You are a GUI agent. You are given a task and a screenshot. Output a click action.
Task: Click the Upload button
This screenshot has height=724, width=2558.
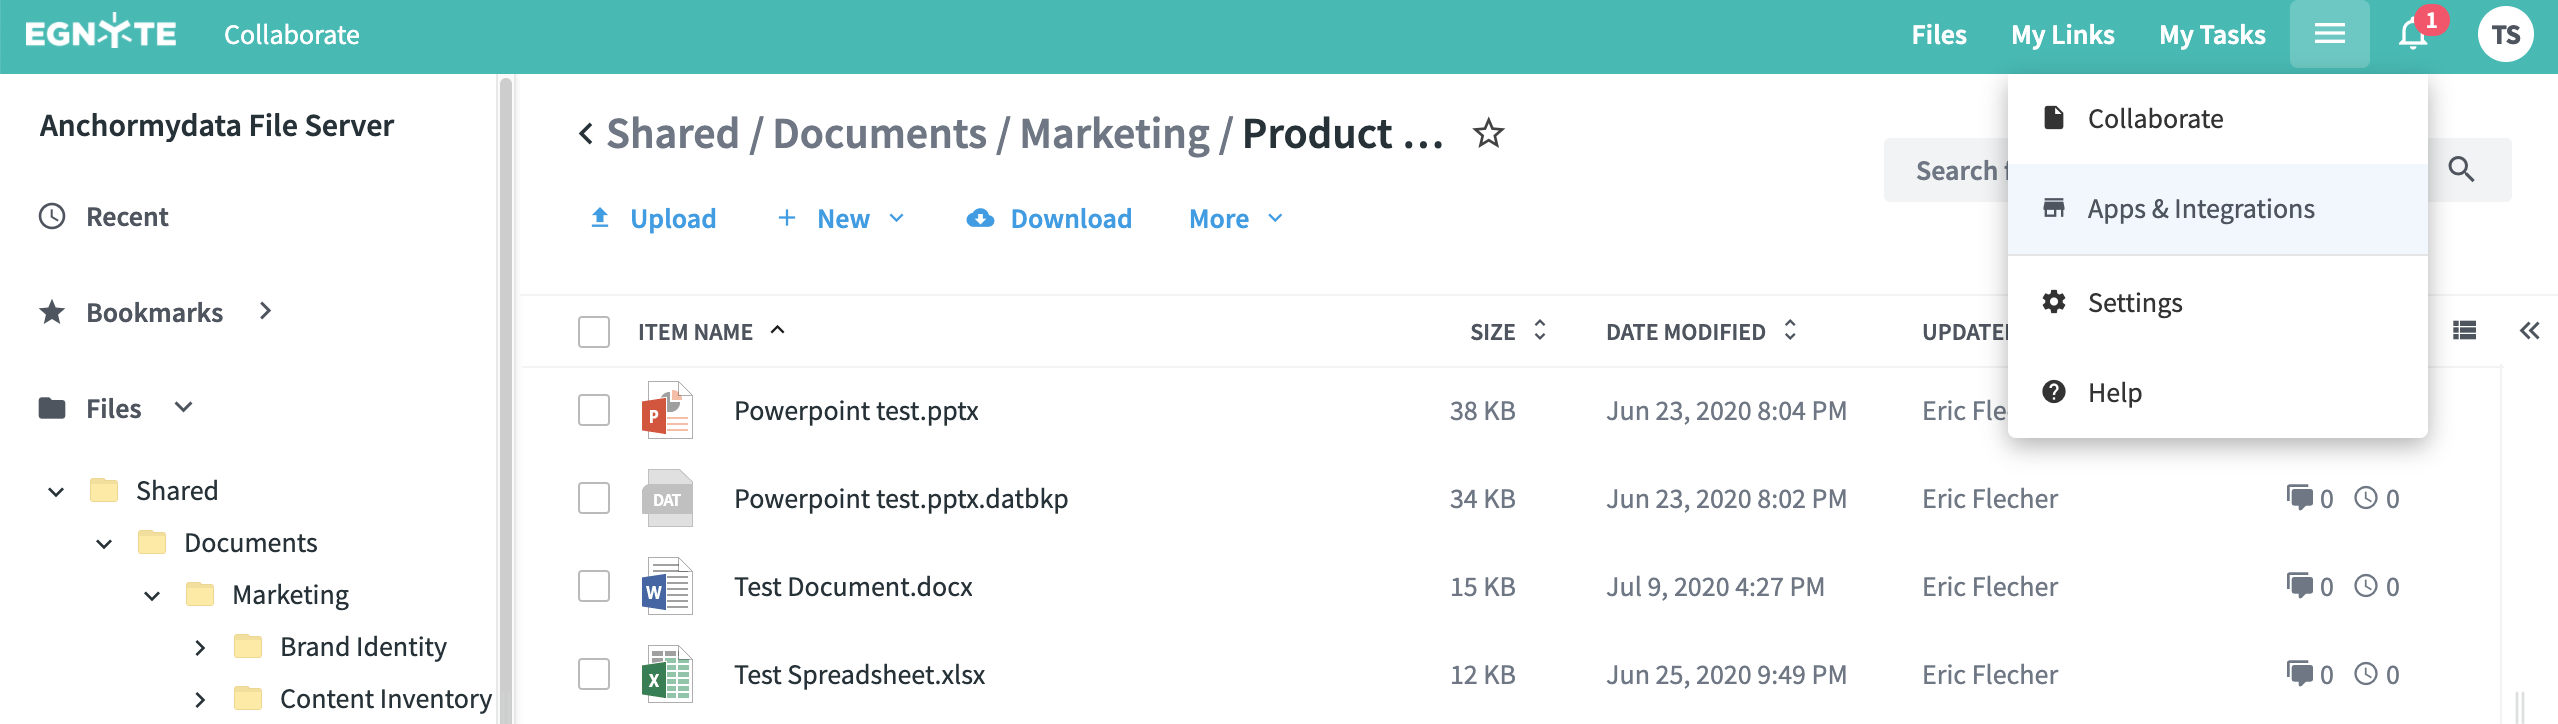tap(654, 219)
